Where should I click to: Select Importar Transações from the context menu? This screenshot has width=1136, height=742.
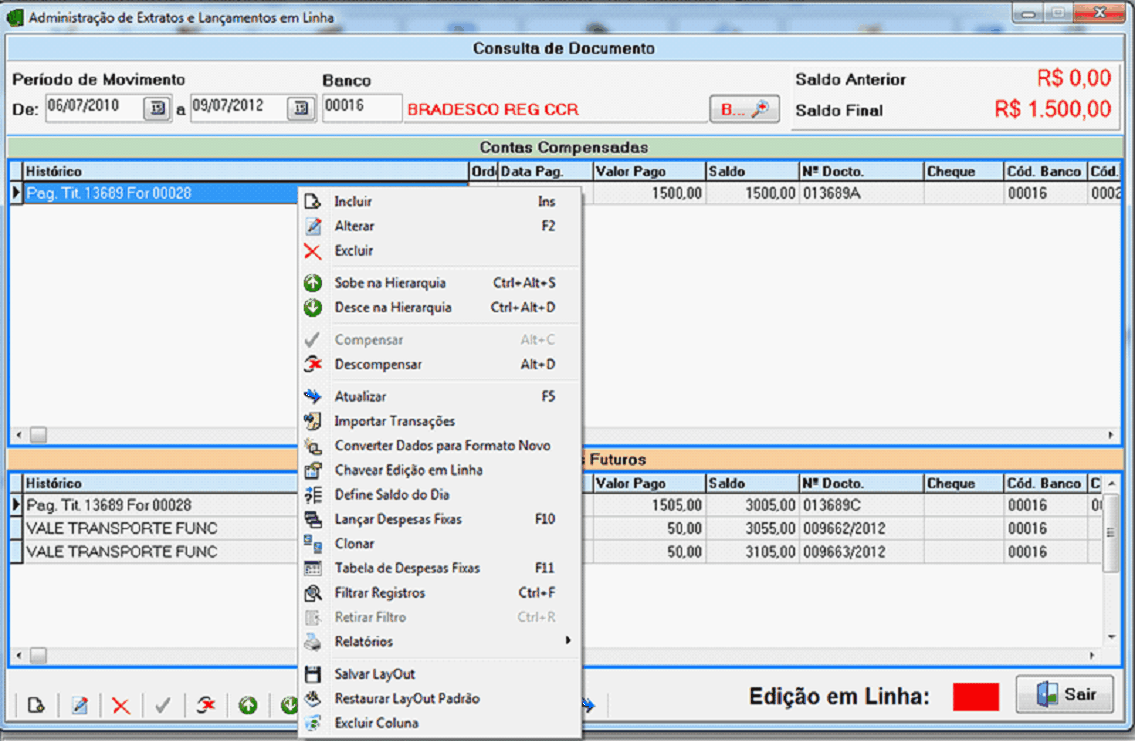[x=394, y=421]
